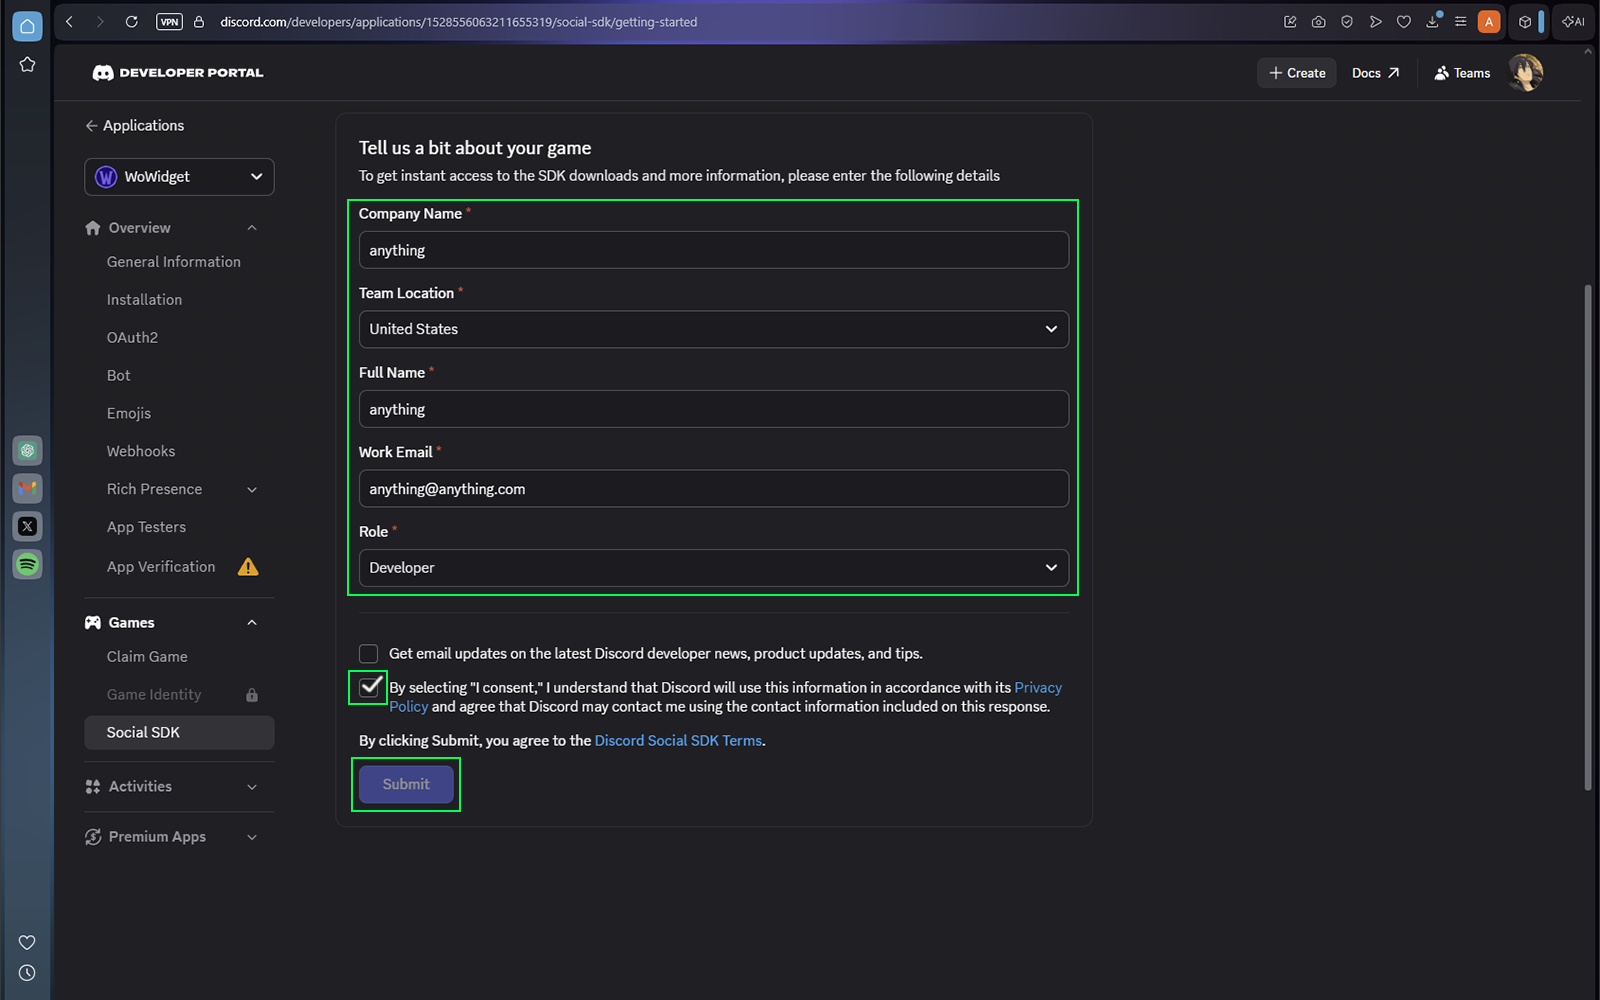Expand the Rich Presence submenu
The image size is (1600, 1000).
coord(252,489)
